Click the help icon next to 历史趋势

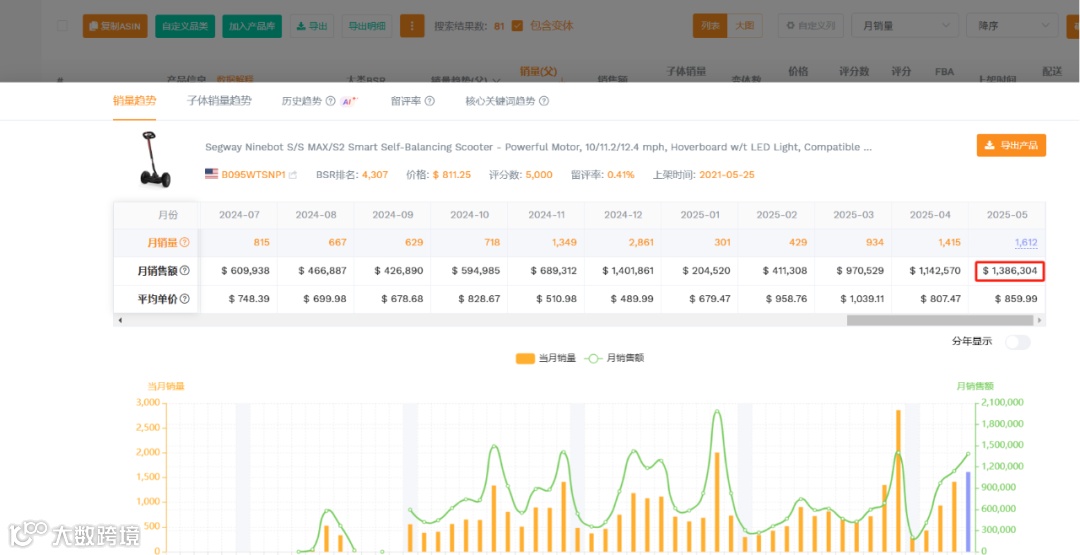pos(330,101)
